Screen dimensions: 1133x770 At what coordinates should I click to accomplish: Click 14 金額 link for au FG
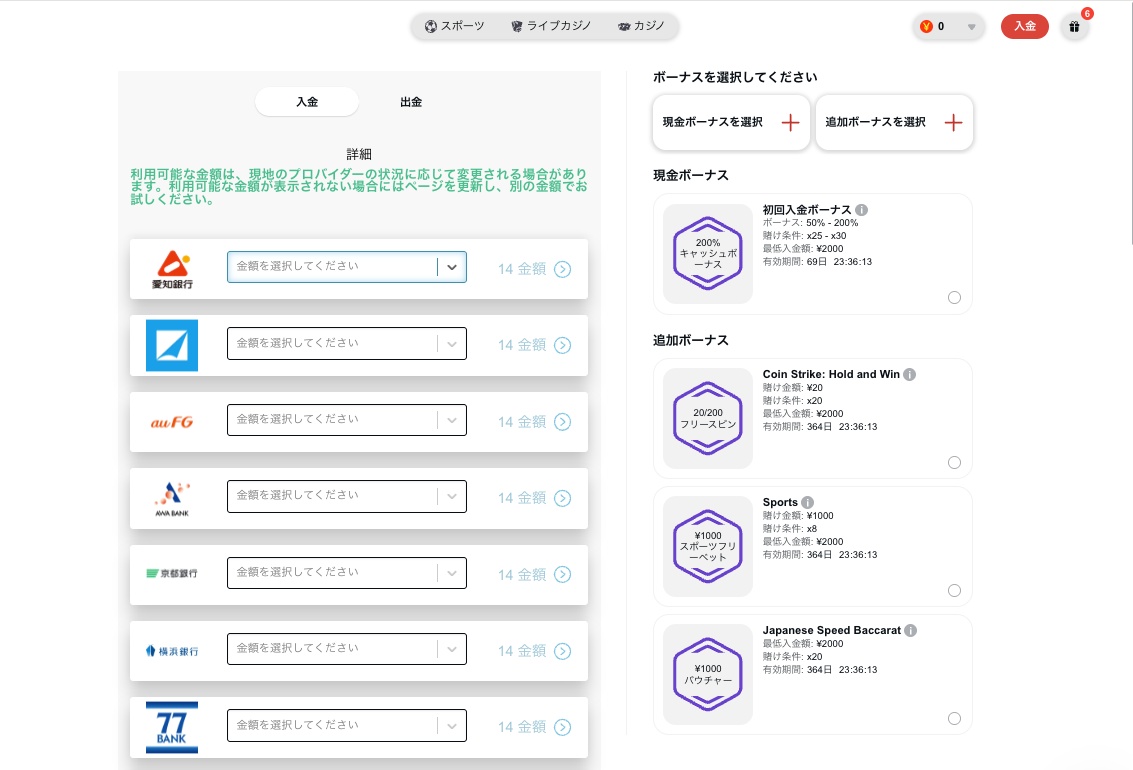[x=522, y=422]
